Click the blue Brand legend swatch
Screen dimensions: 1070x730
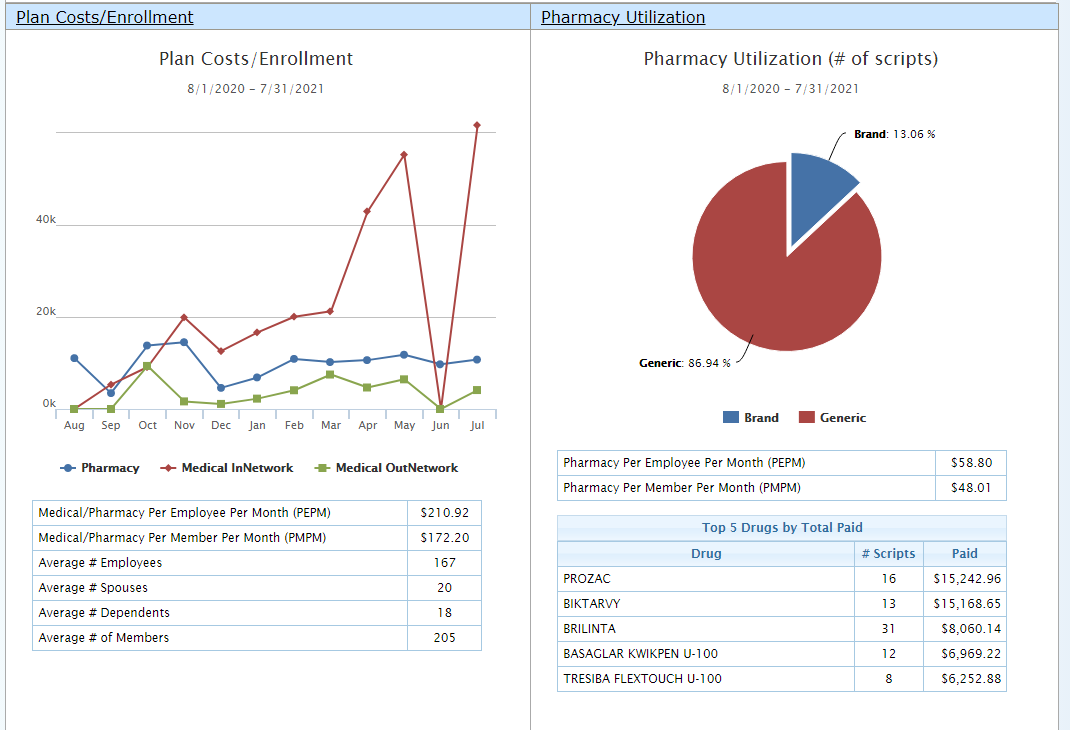731,418
